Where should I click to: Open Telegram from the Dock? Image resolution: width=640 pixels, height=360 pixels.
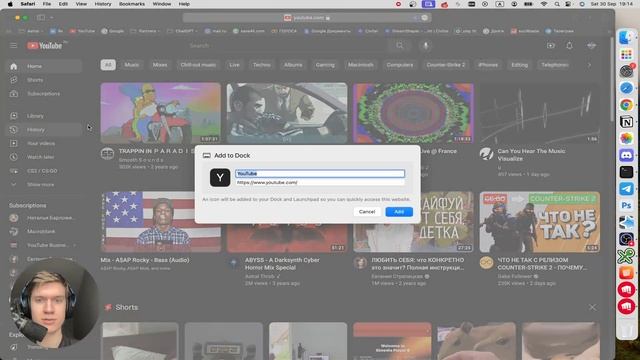coord(626,189)
